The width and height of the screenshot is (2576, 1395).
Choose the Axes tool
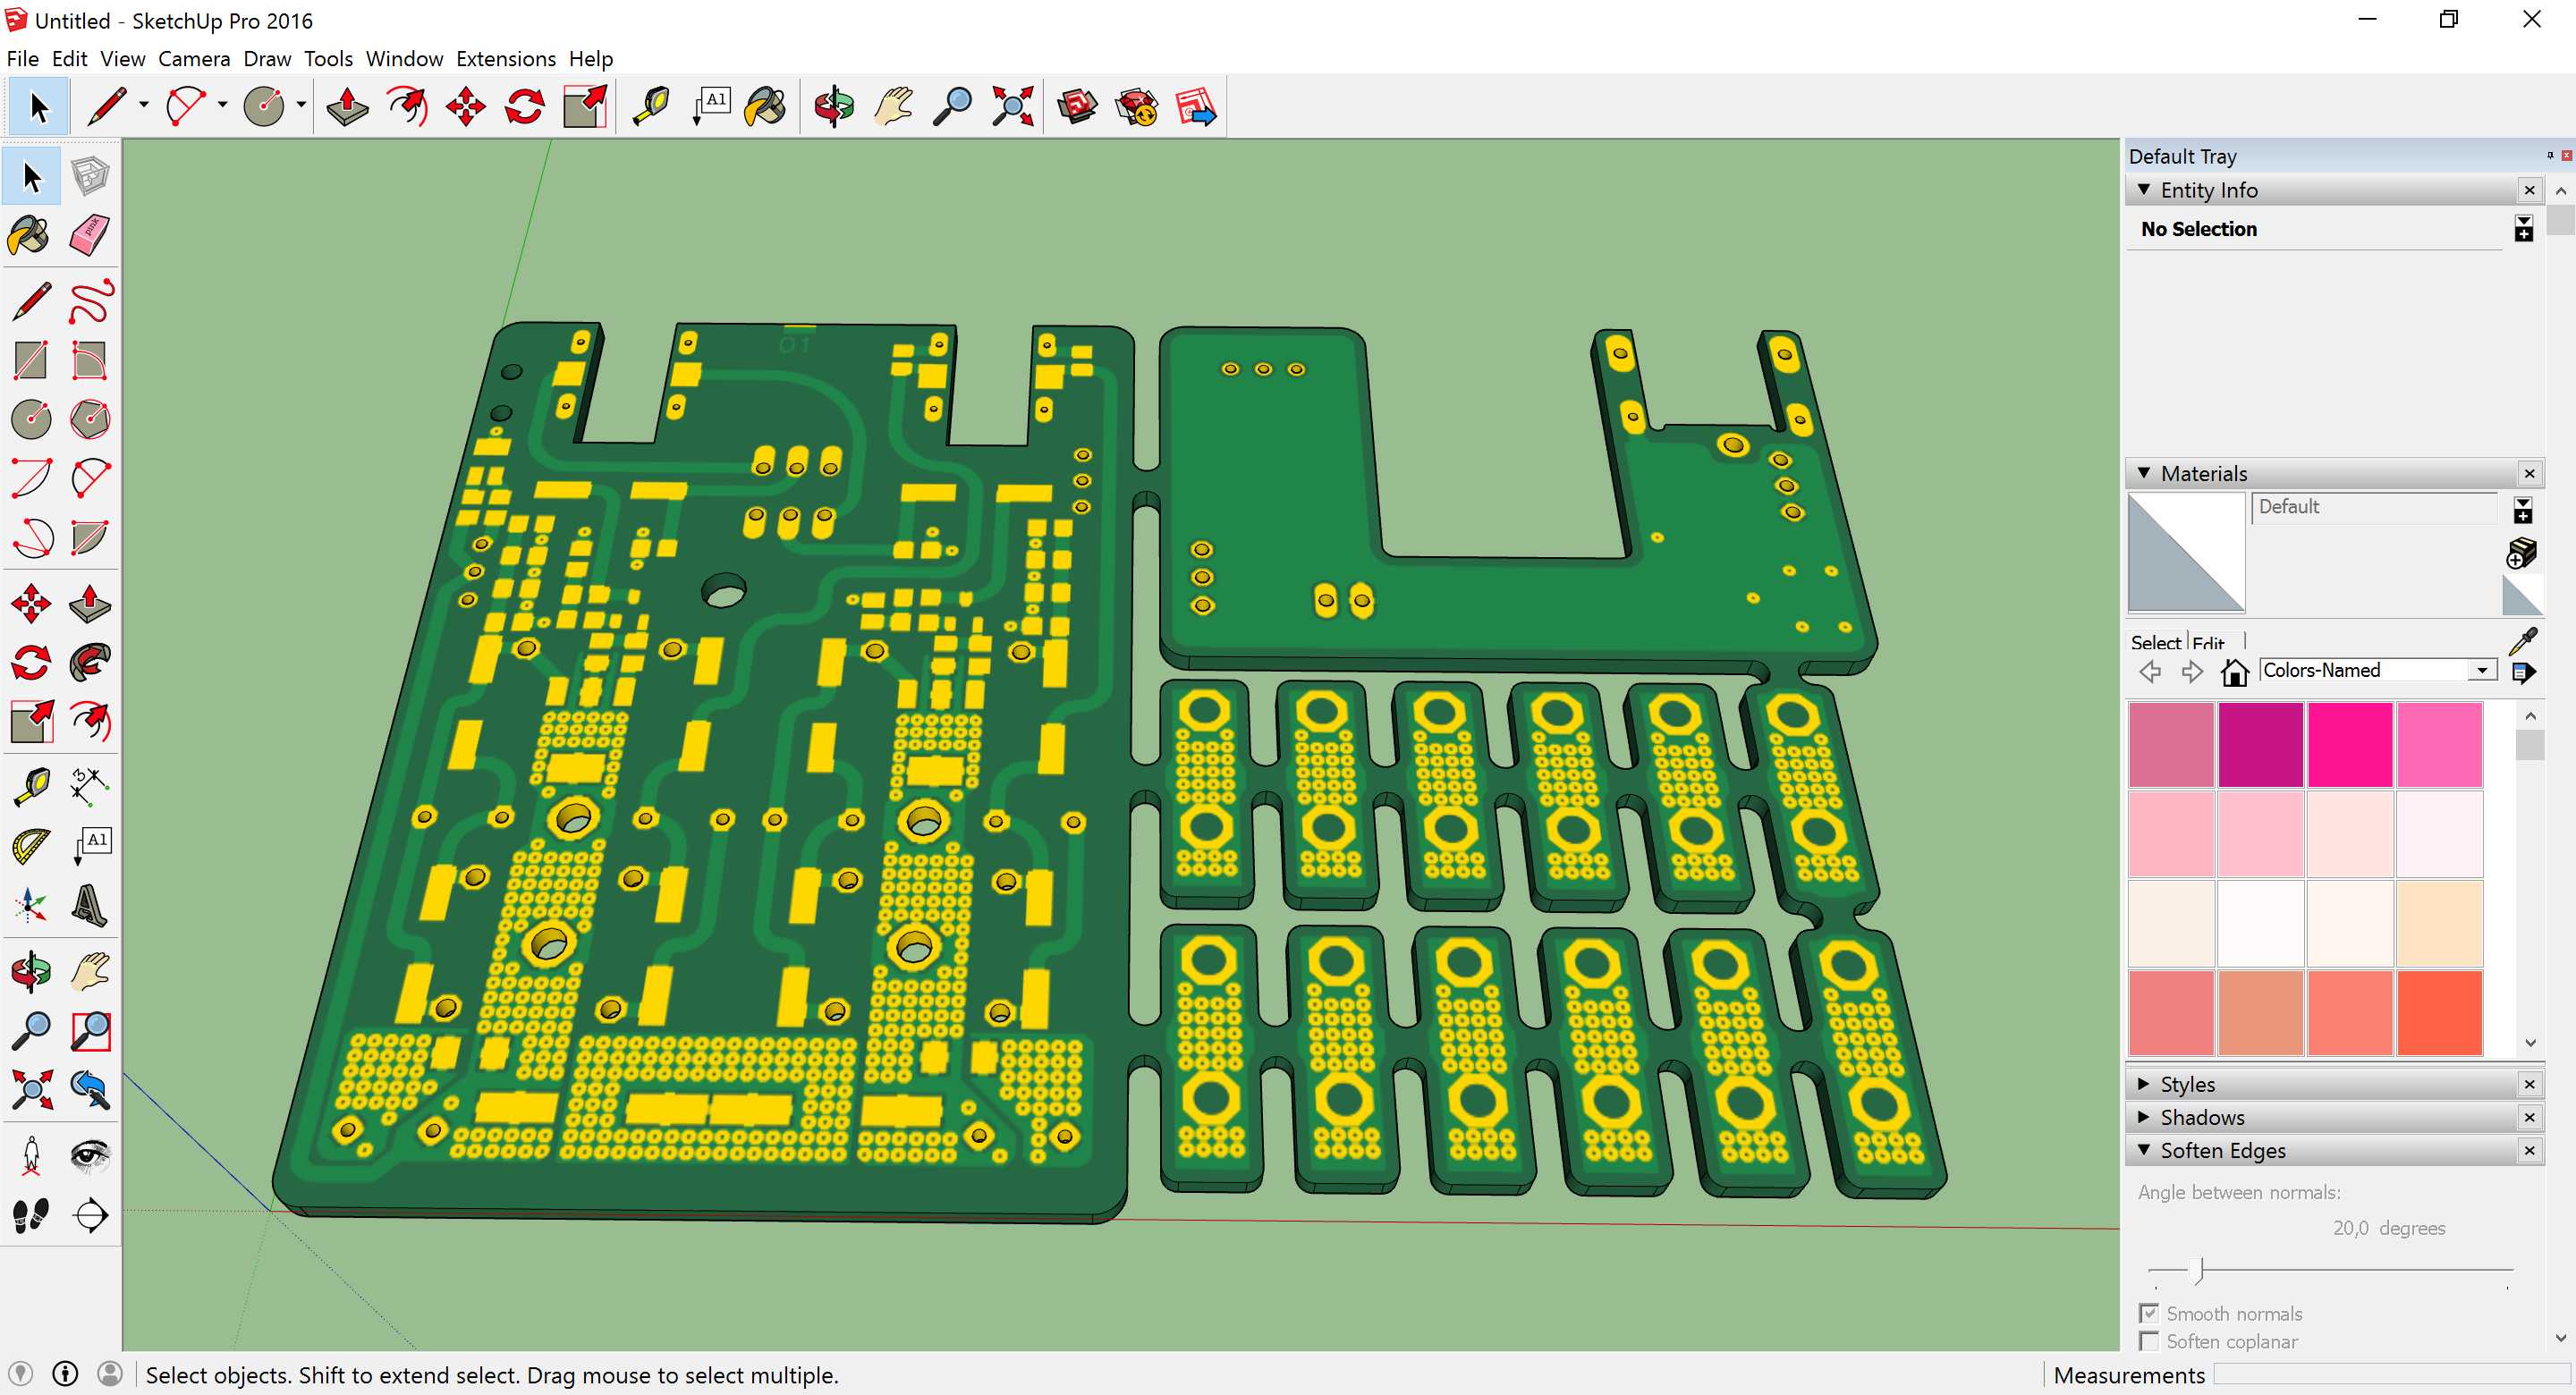click(x=31, y=905)
